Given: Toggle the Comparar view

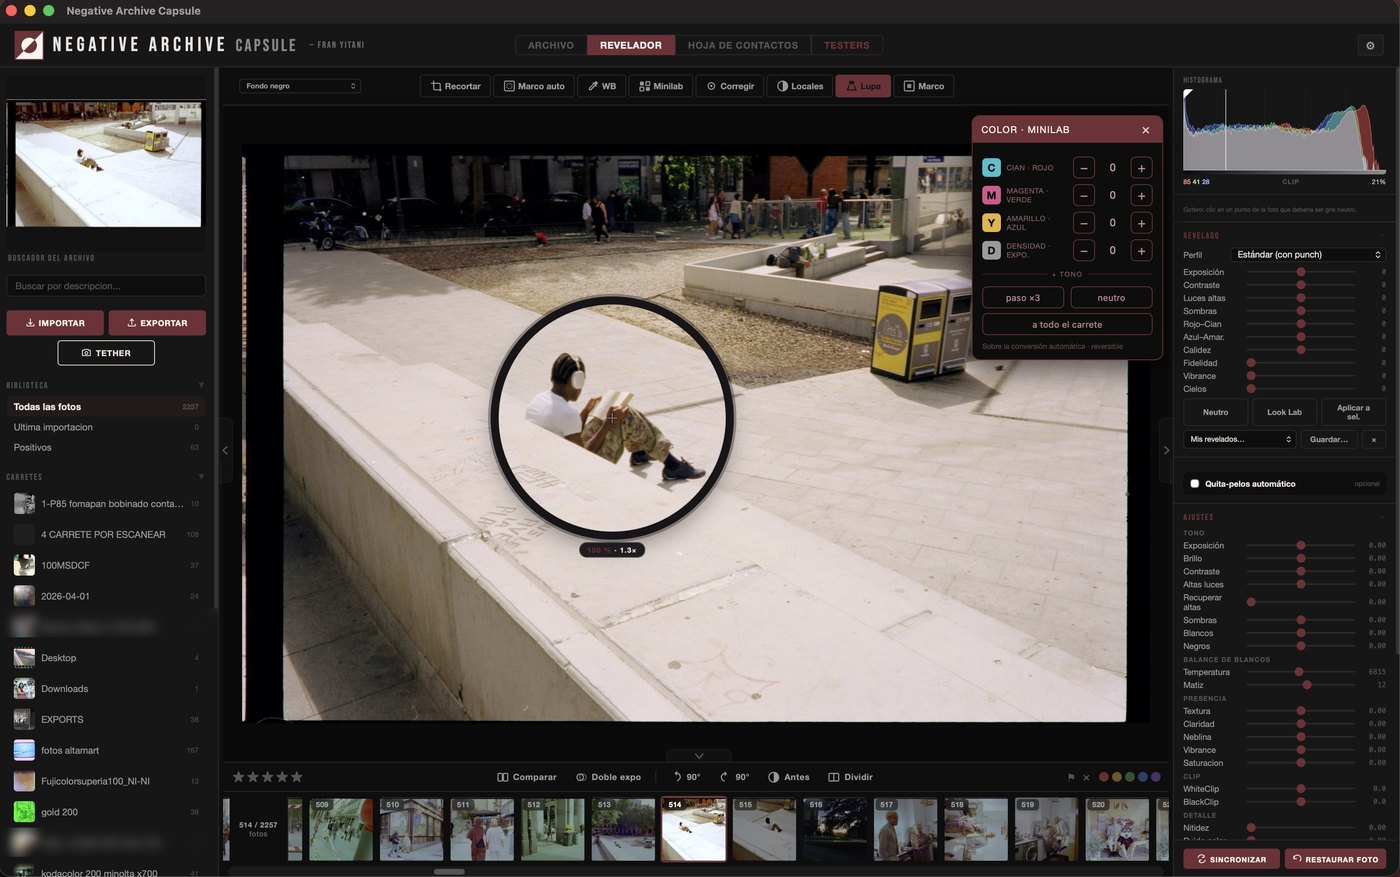Looking at the screenshot, I should point(527,777).
